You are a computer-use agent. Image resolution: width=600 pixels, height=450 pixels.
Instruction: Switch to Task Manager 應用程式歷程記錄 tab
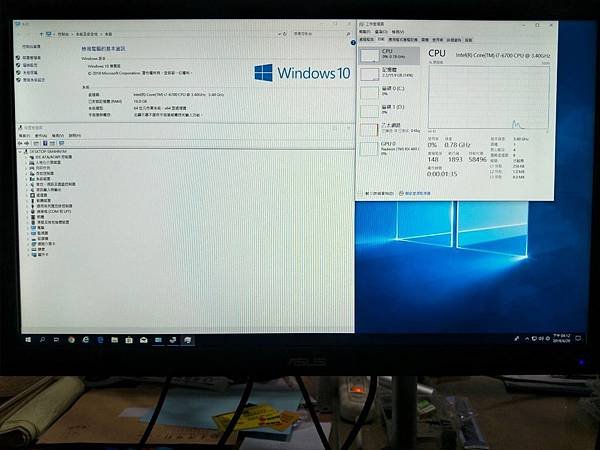(x=403, y=40)
